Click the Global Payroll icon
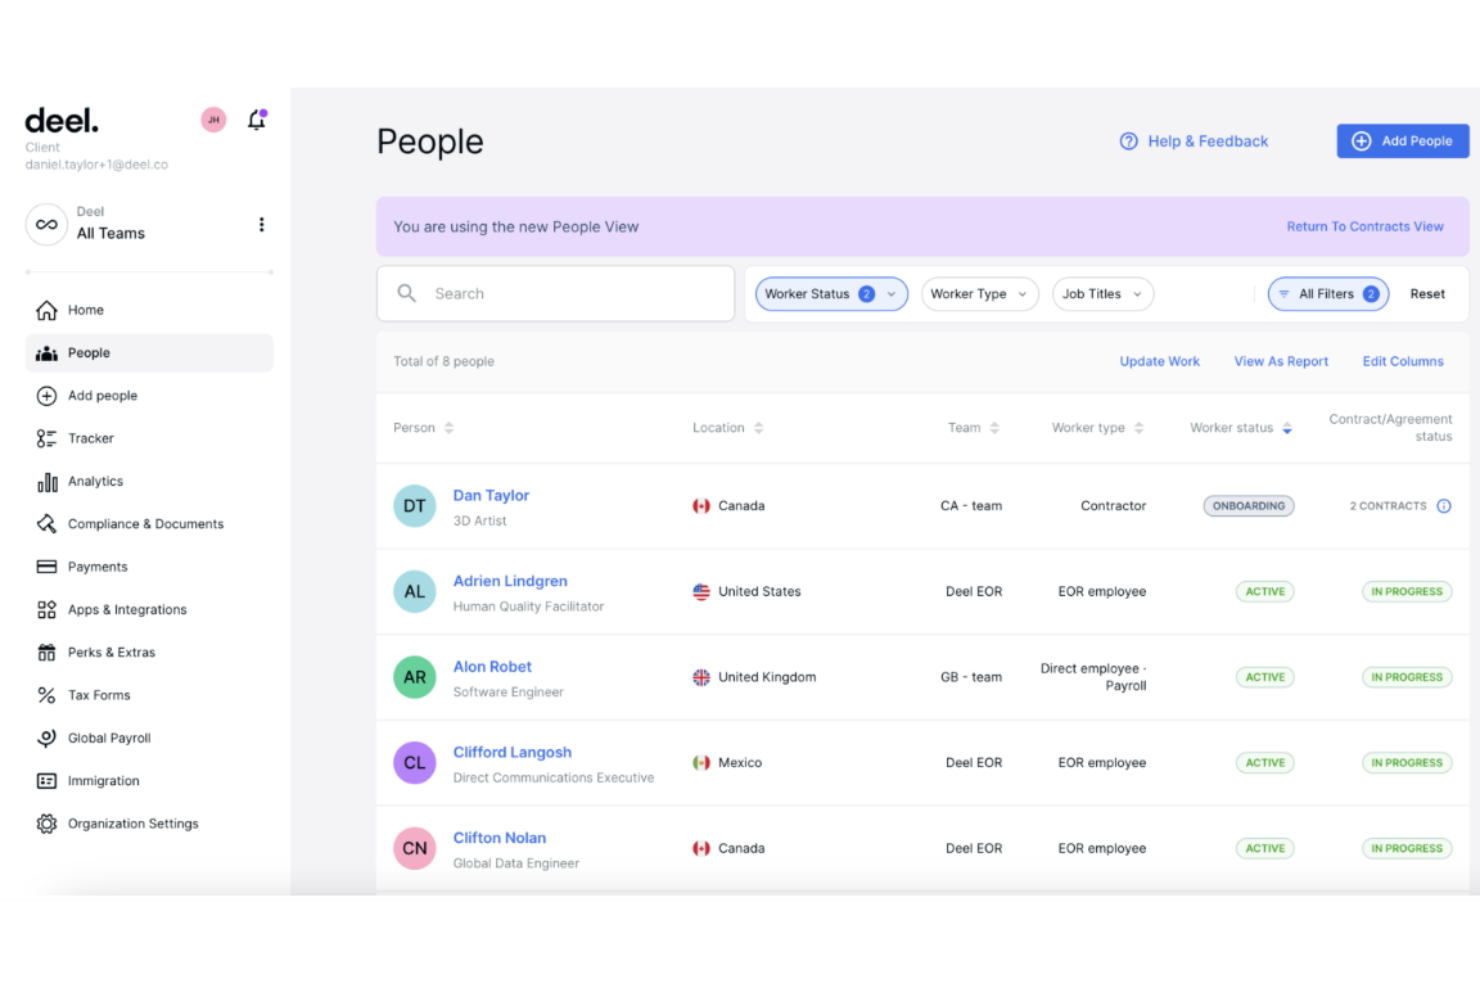1480x987 pixels. (46, 738)
